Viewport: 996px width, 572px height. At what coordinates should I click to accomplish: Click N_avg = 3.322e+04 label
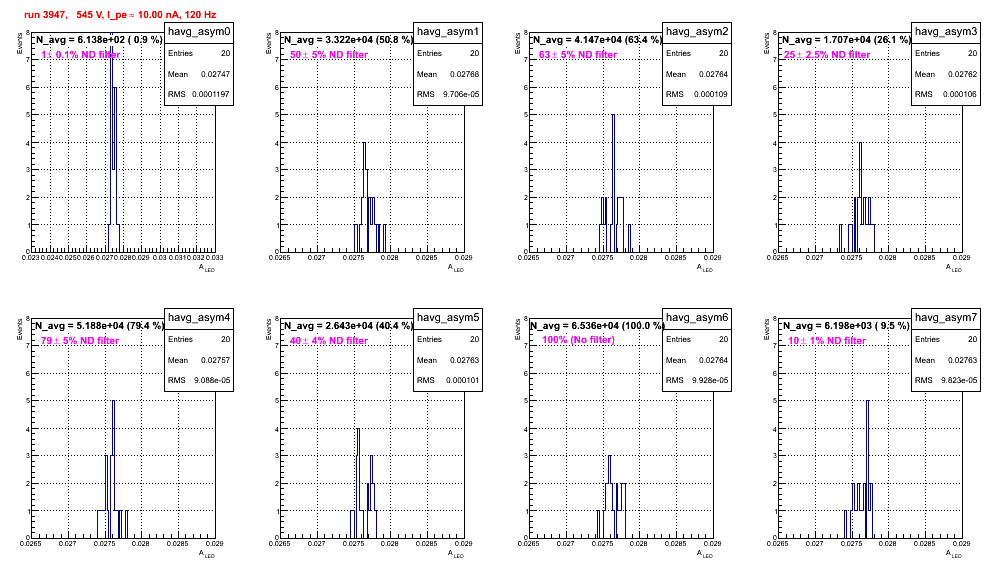[x=347, y=39]
